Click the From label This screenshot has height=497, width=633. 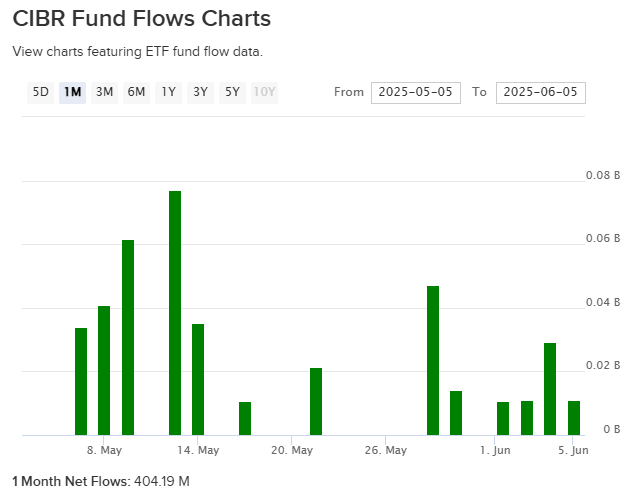coord(349,92)
